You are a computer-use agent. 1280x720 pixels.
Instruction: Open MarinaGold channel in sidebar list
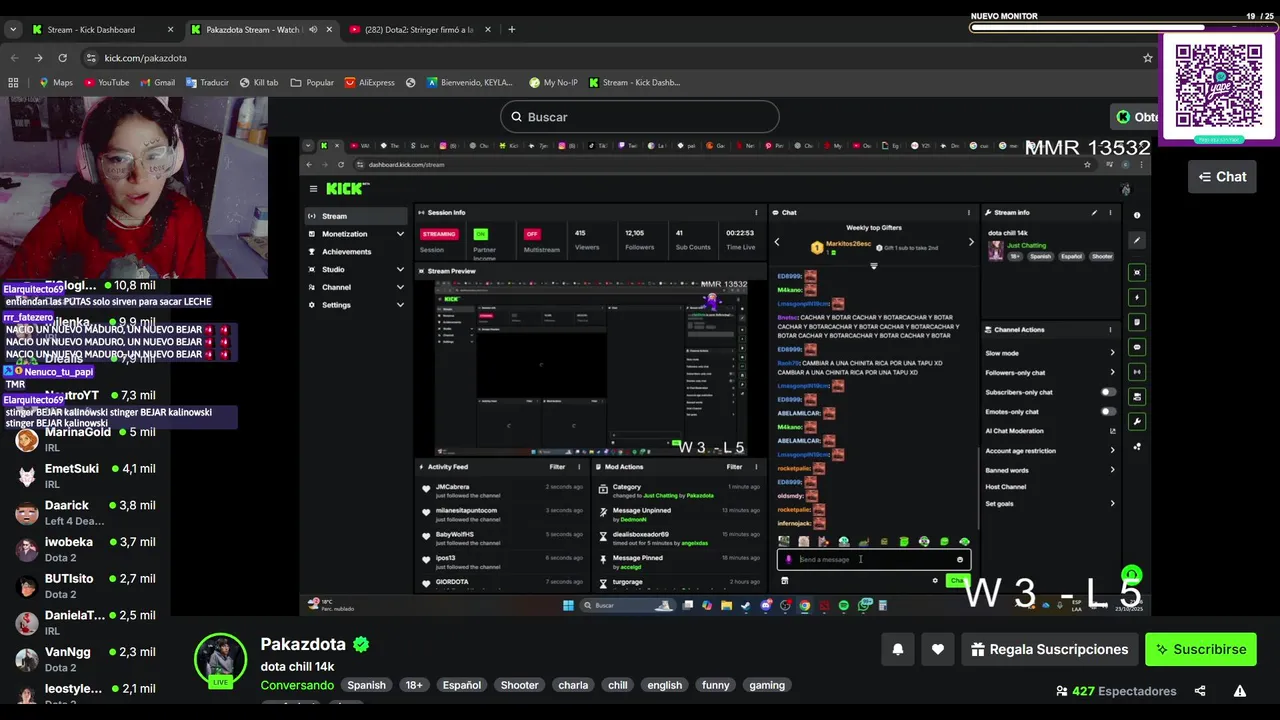coord(85,439)
